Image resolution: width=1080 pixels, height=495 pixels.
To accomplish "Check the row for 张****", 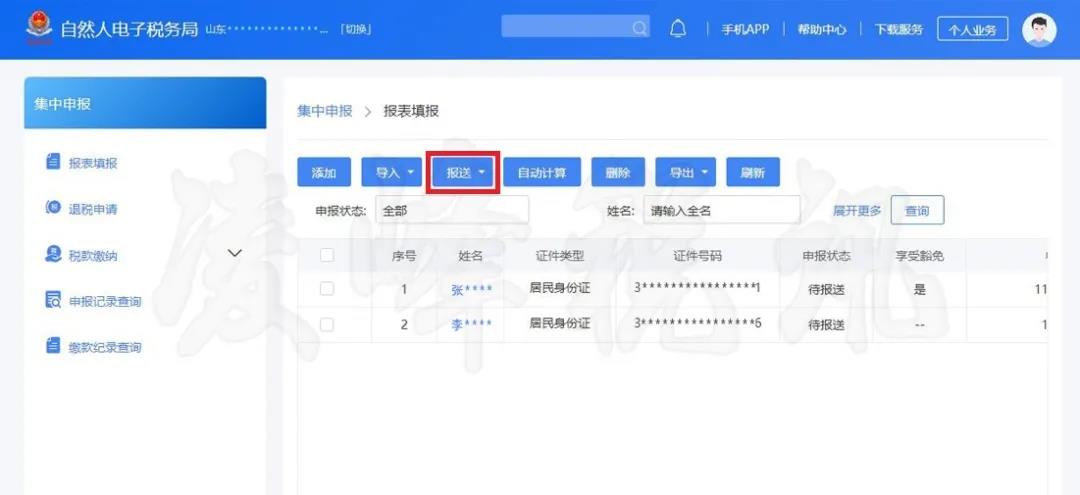I will pyautogui.click(x=326, y=289).
